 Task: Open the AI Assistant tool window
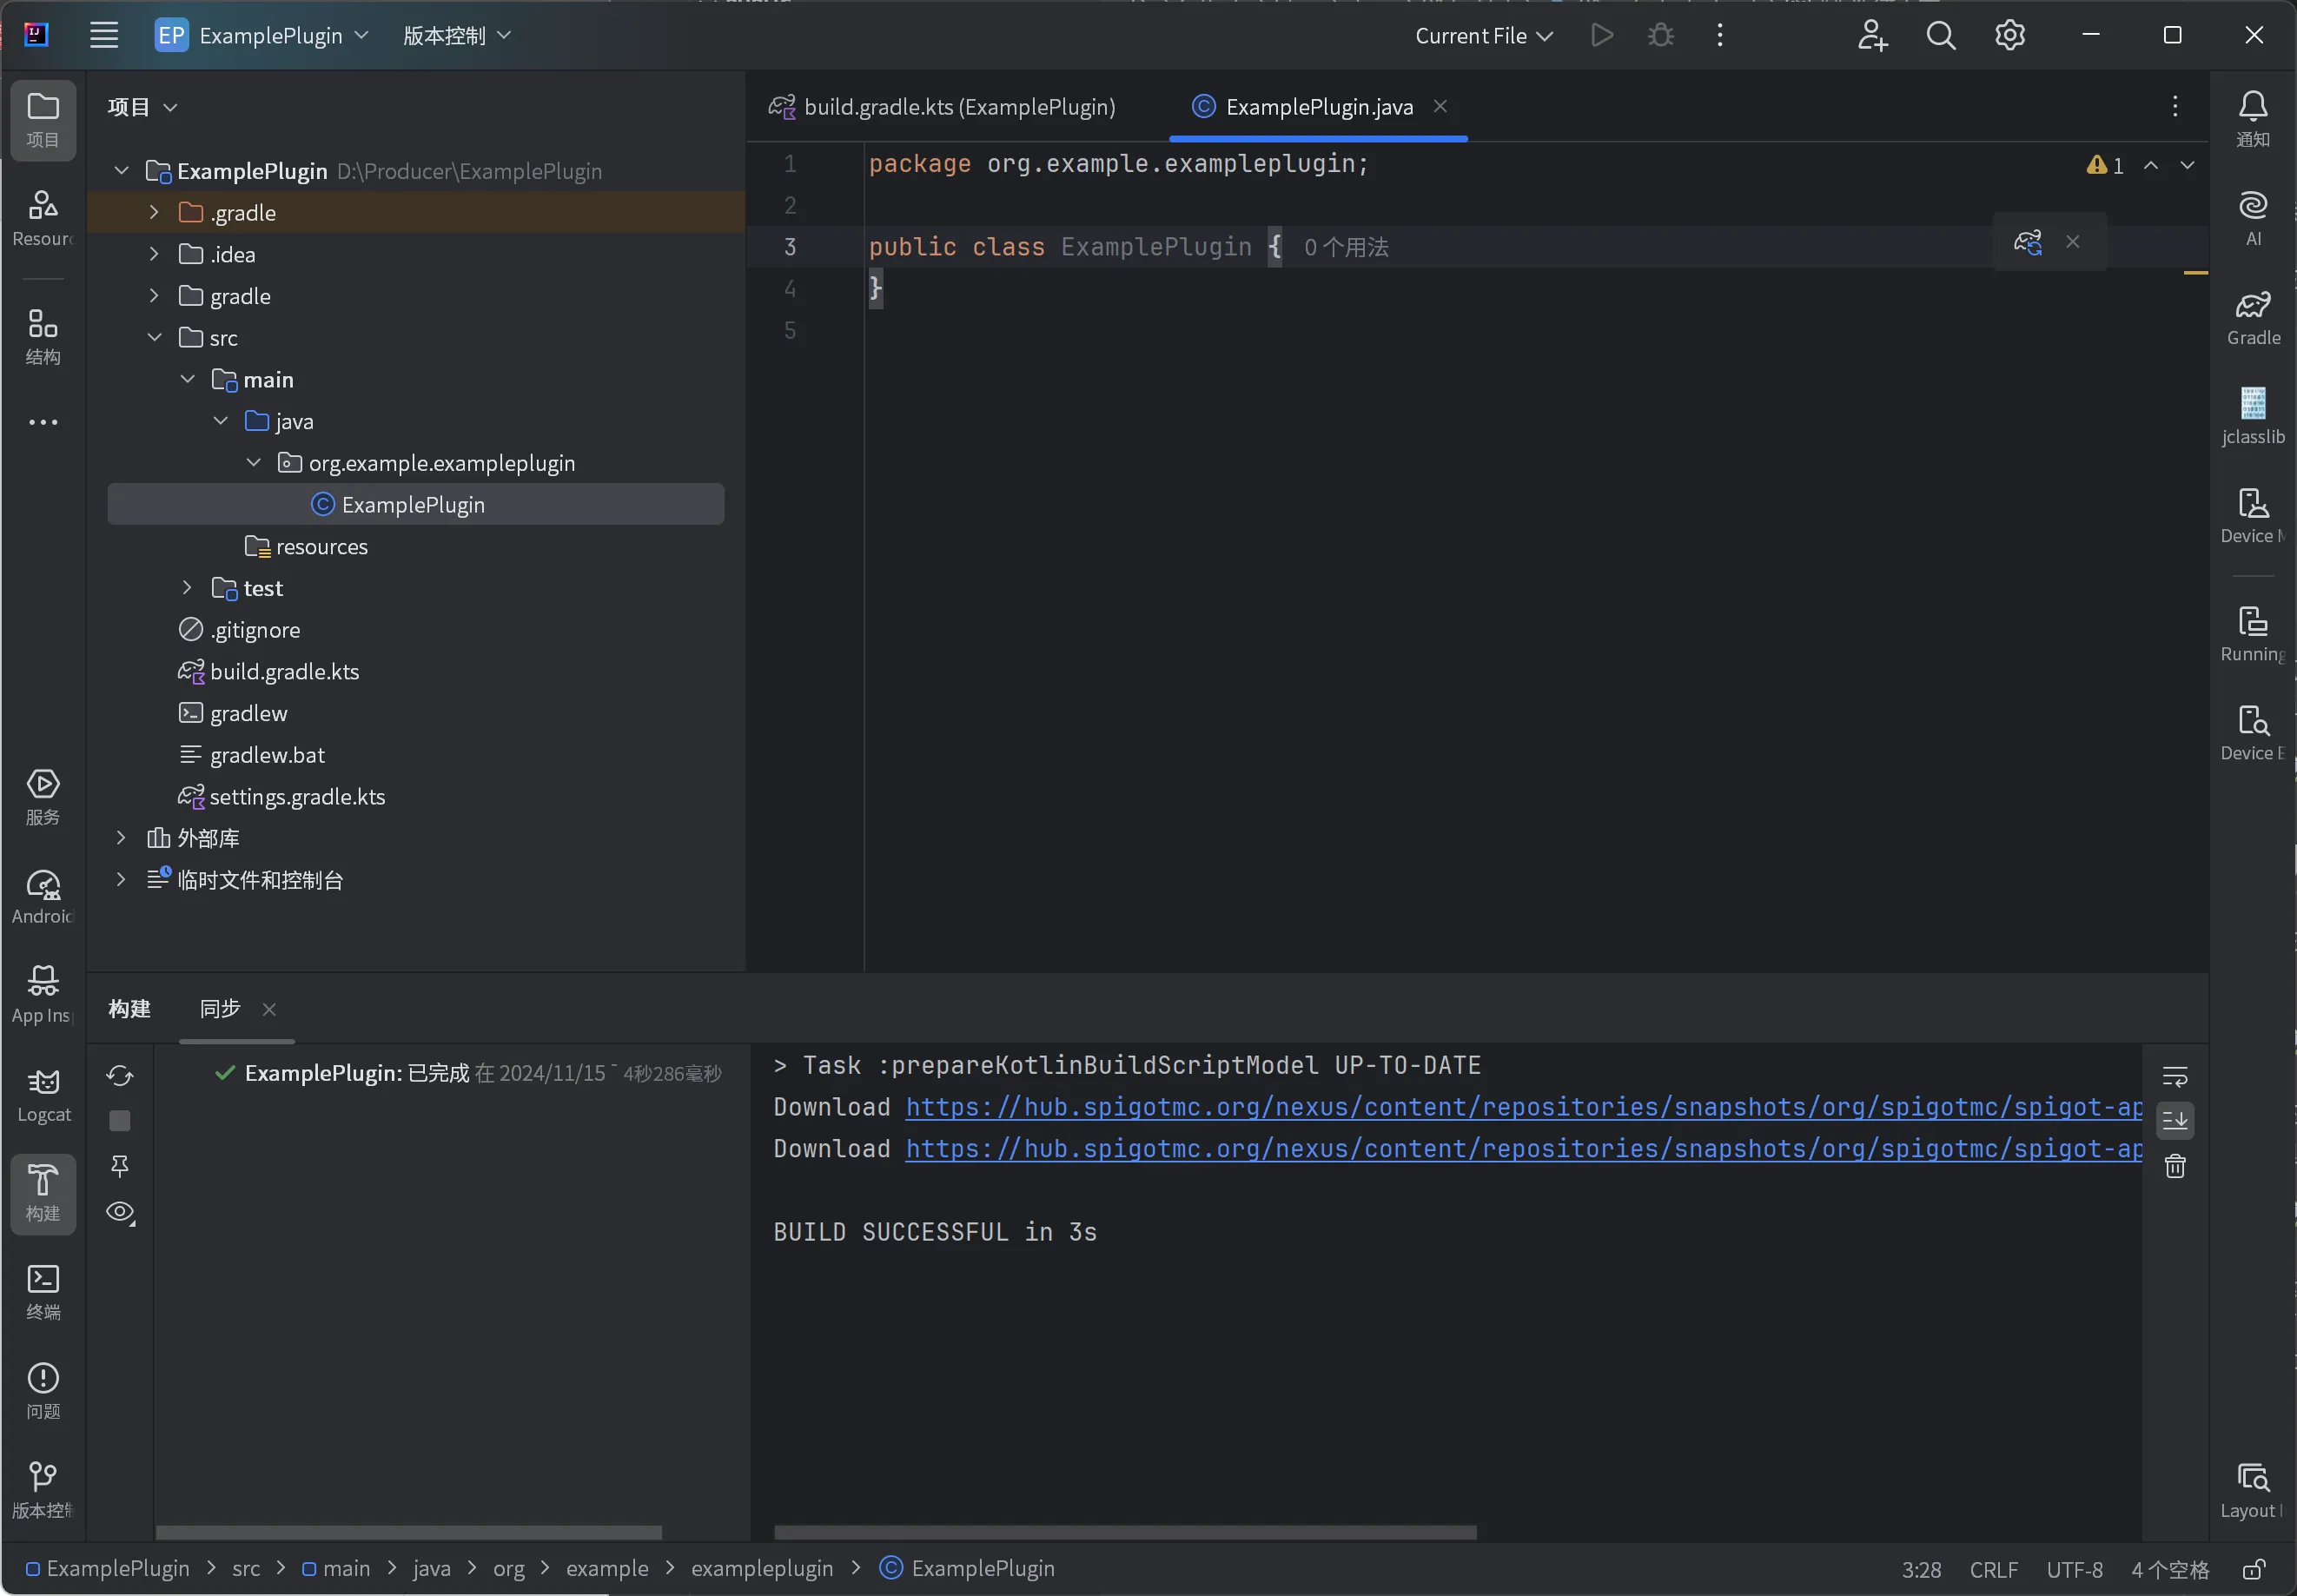point(2253,218)
